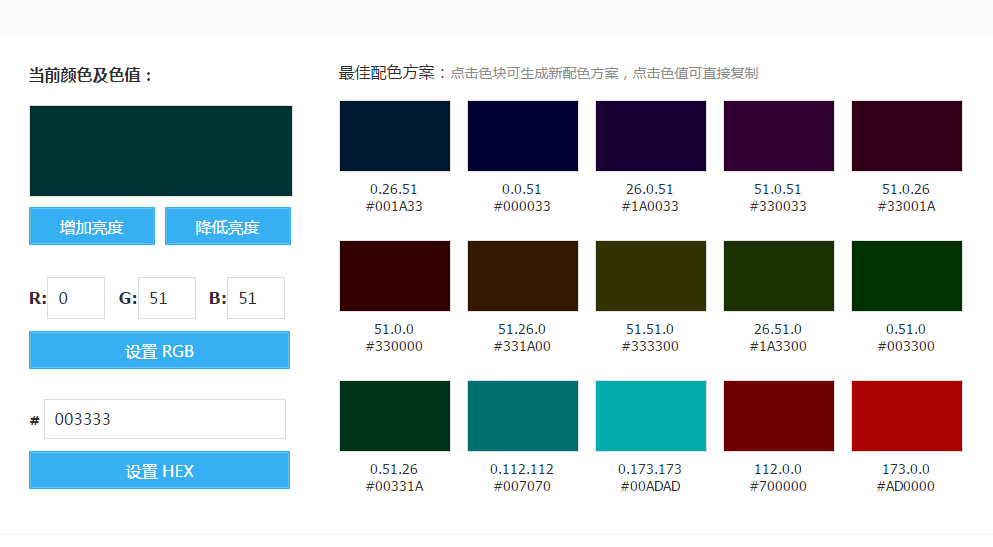993x547 pixels.
Task: Copy the #000033 hex value text
Action: pos(522,206)
